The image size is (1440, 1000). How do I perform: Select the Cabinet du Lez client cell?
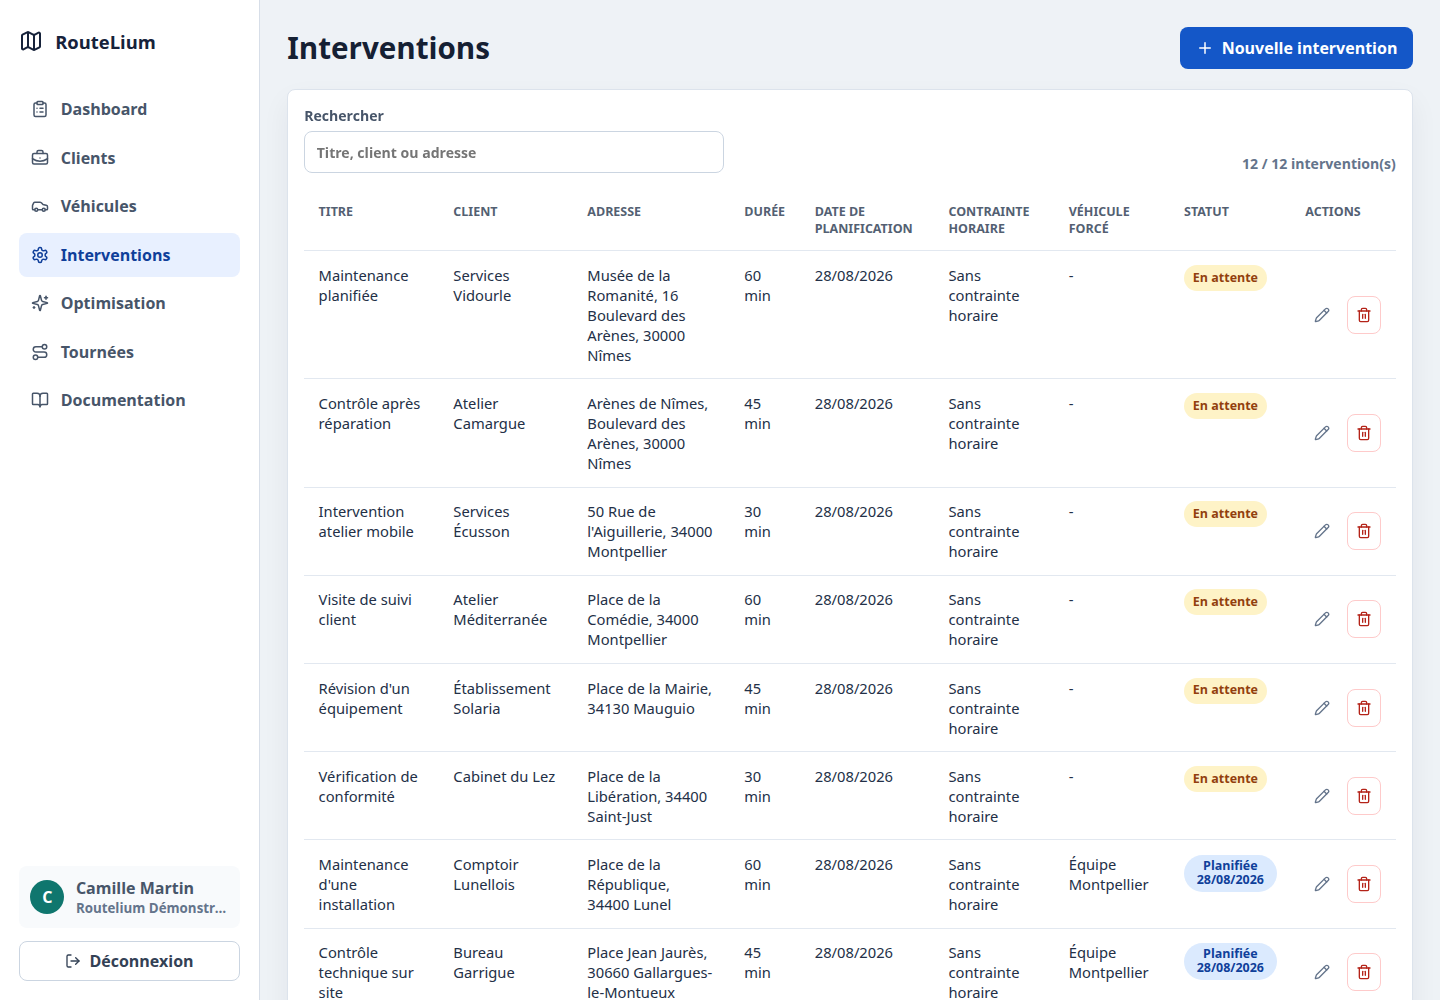click(x=504, y=777)
